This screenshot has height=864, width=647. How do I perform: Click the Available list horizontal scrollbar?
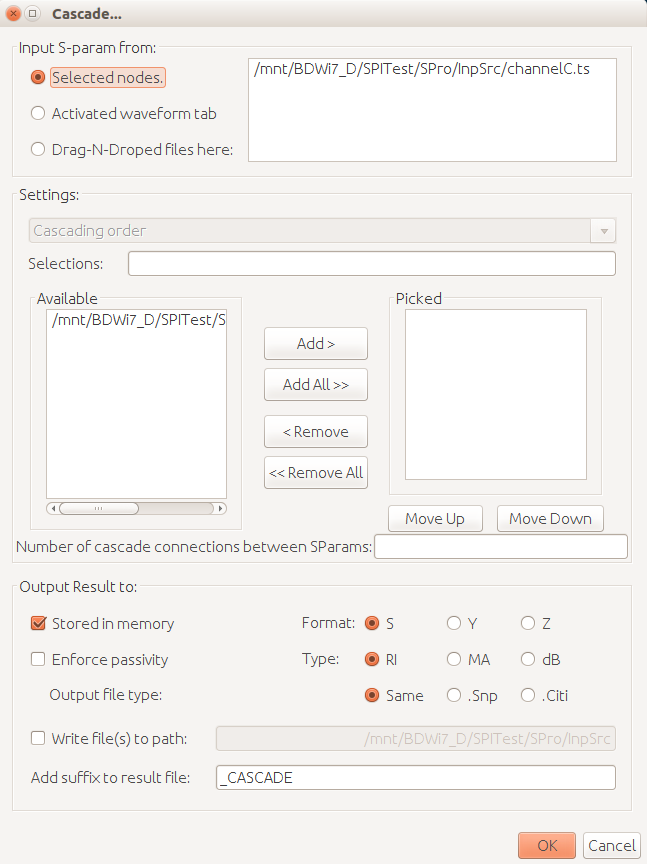[x=136, y=508]
